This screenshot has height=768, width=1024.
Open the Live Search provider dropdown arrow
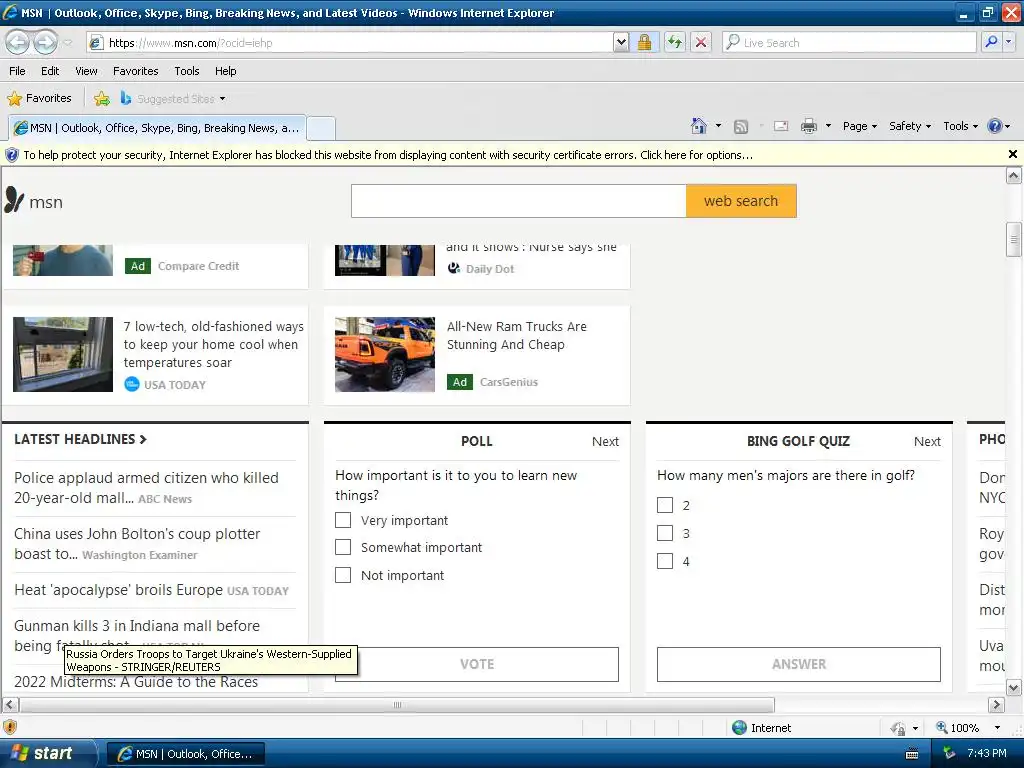tap(1010, 42)
